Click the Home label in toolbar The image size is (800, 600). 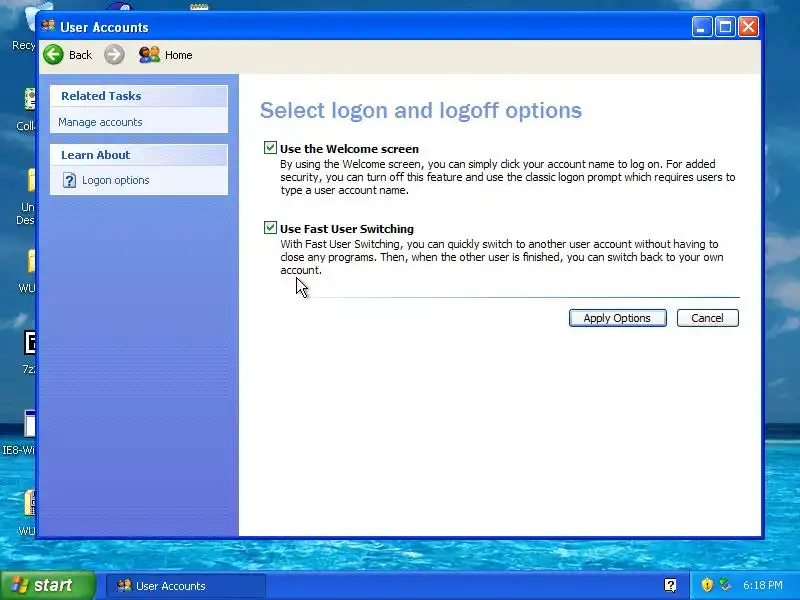(179, 55)
